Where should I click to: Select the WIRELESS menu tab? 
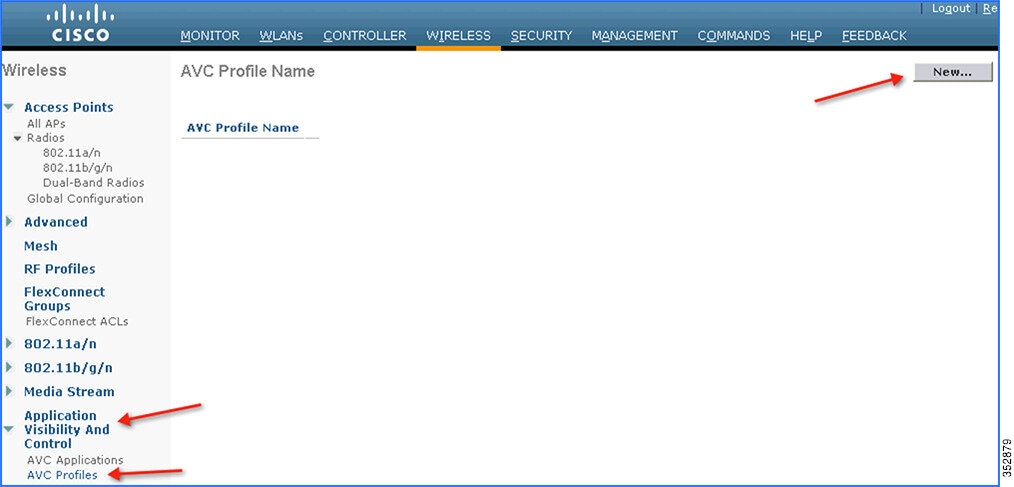458,36
